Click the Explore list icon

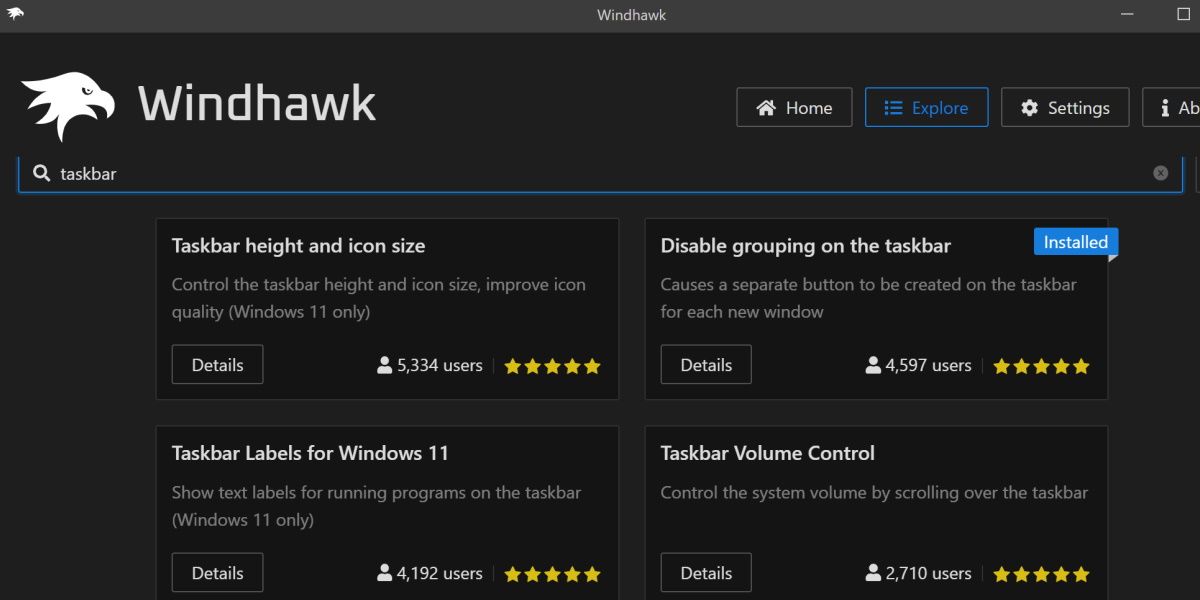point(893,107)
